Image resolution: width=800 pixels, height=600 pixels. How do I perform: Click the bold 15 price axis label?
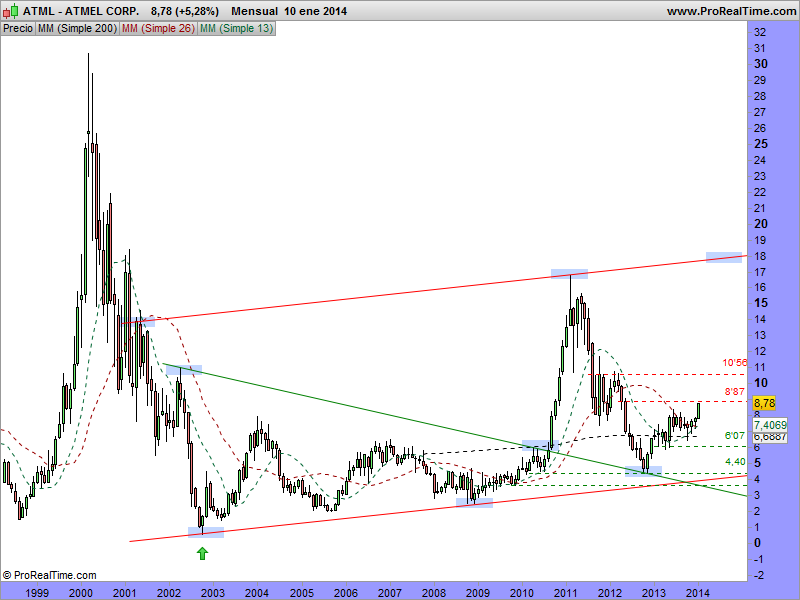click(x=761, y=303)
